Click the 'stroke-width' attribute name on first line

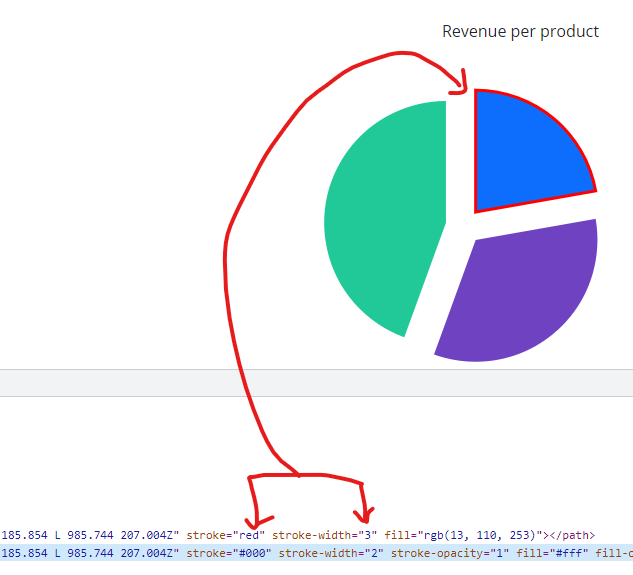point(309,534)
